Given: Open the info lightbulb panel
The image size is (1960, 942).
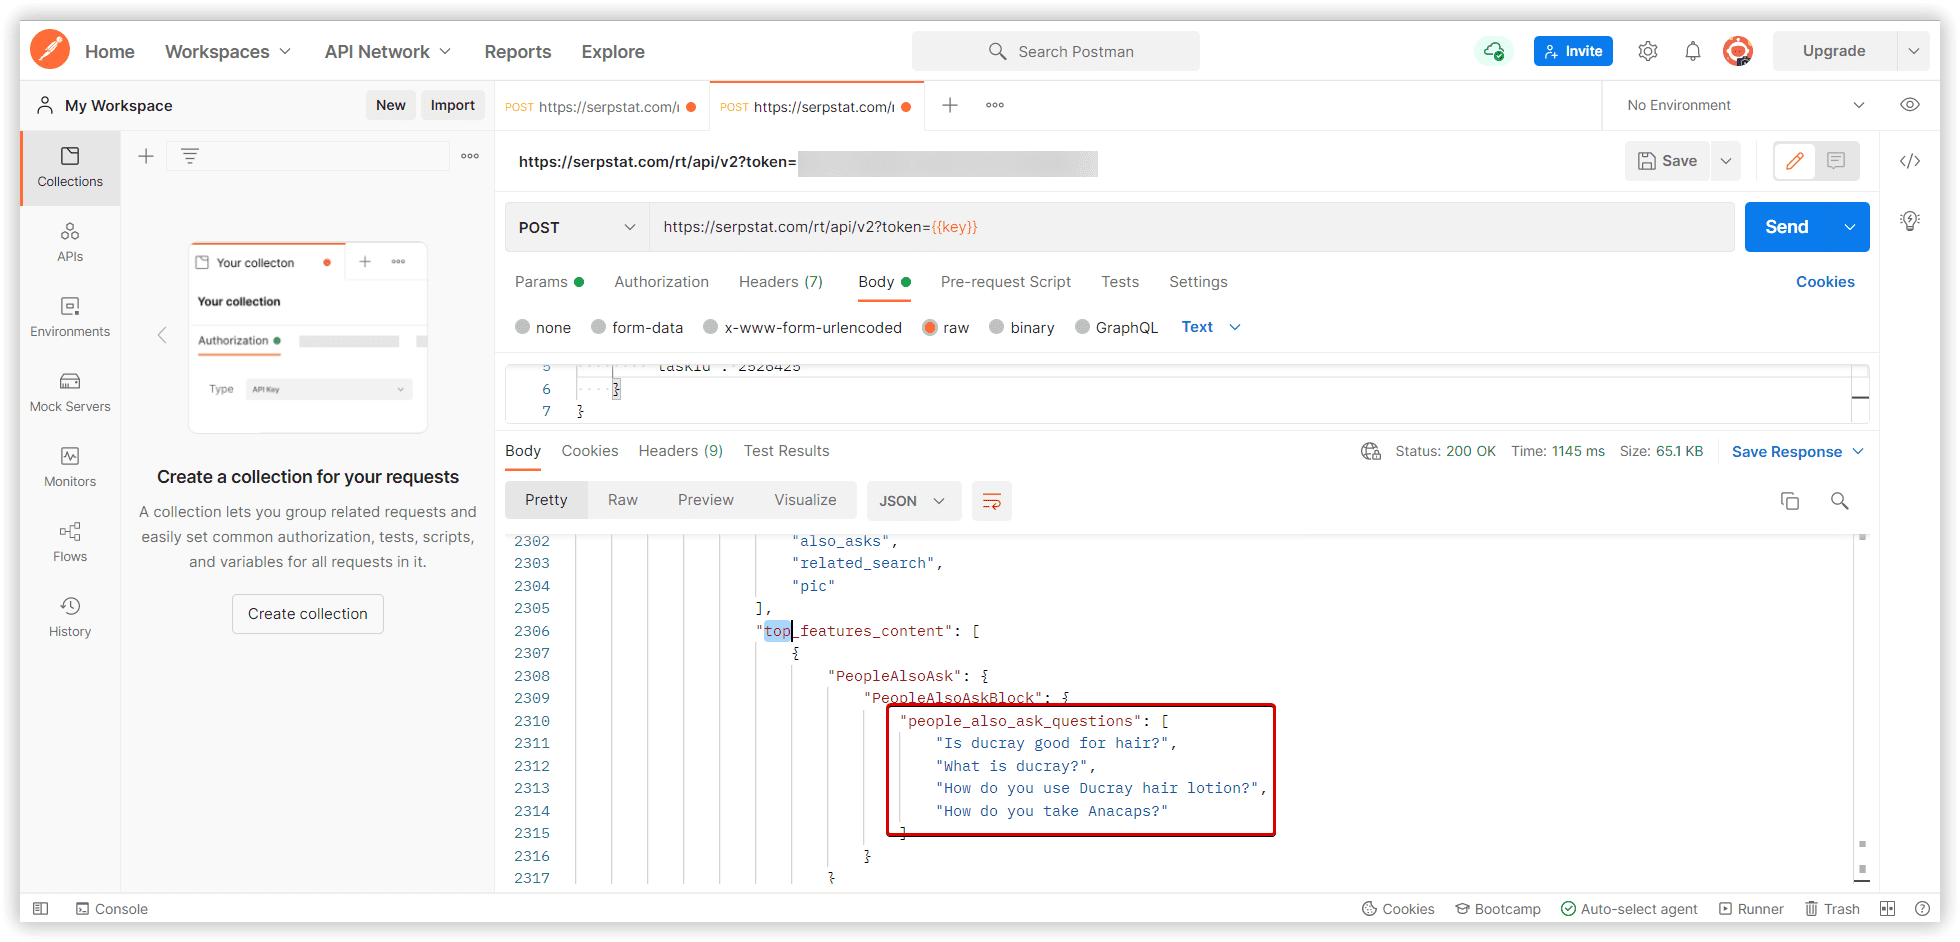Looking at the screenshot, I should point(1910,221).
